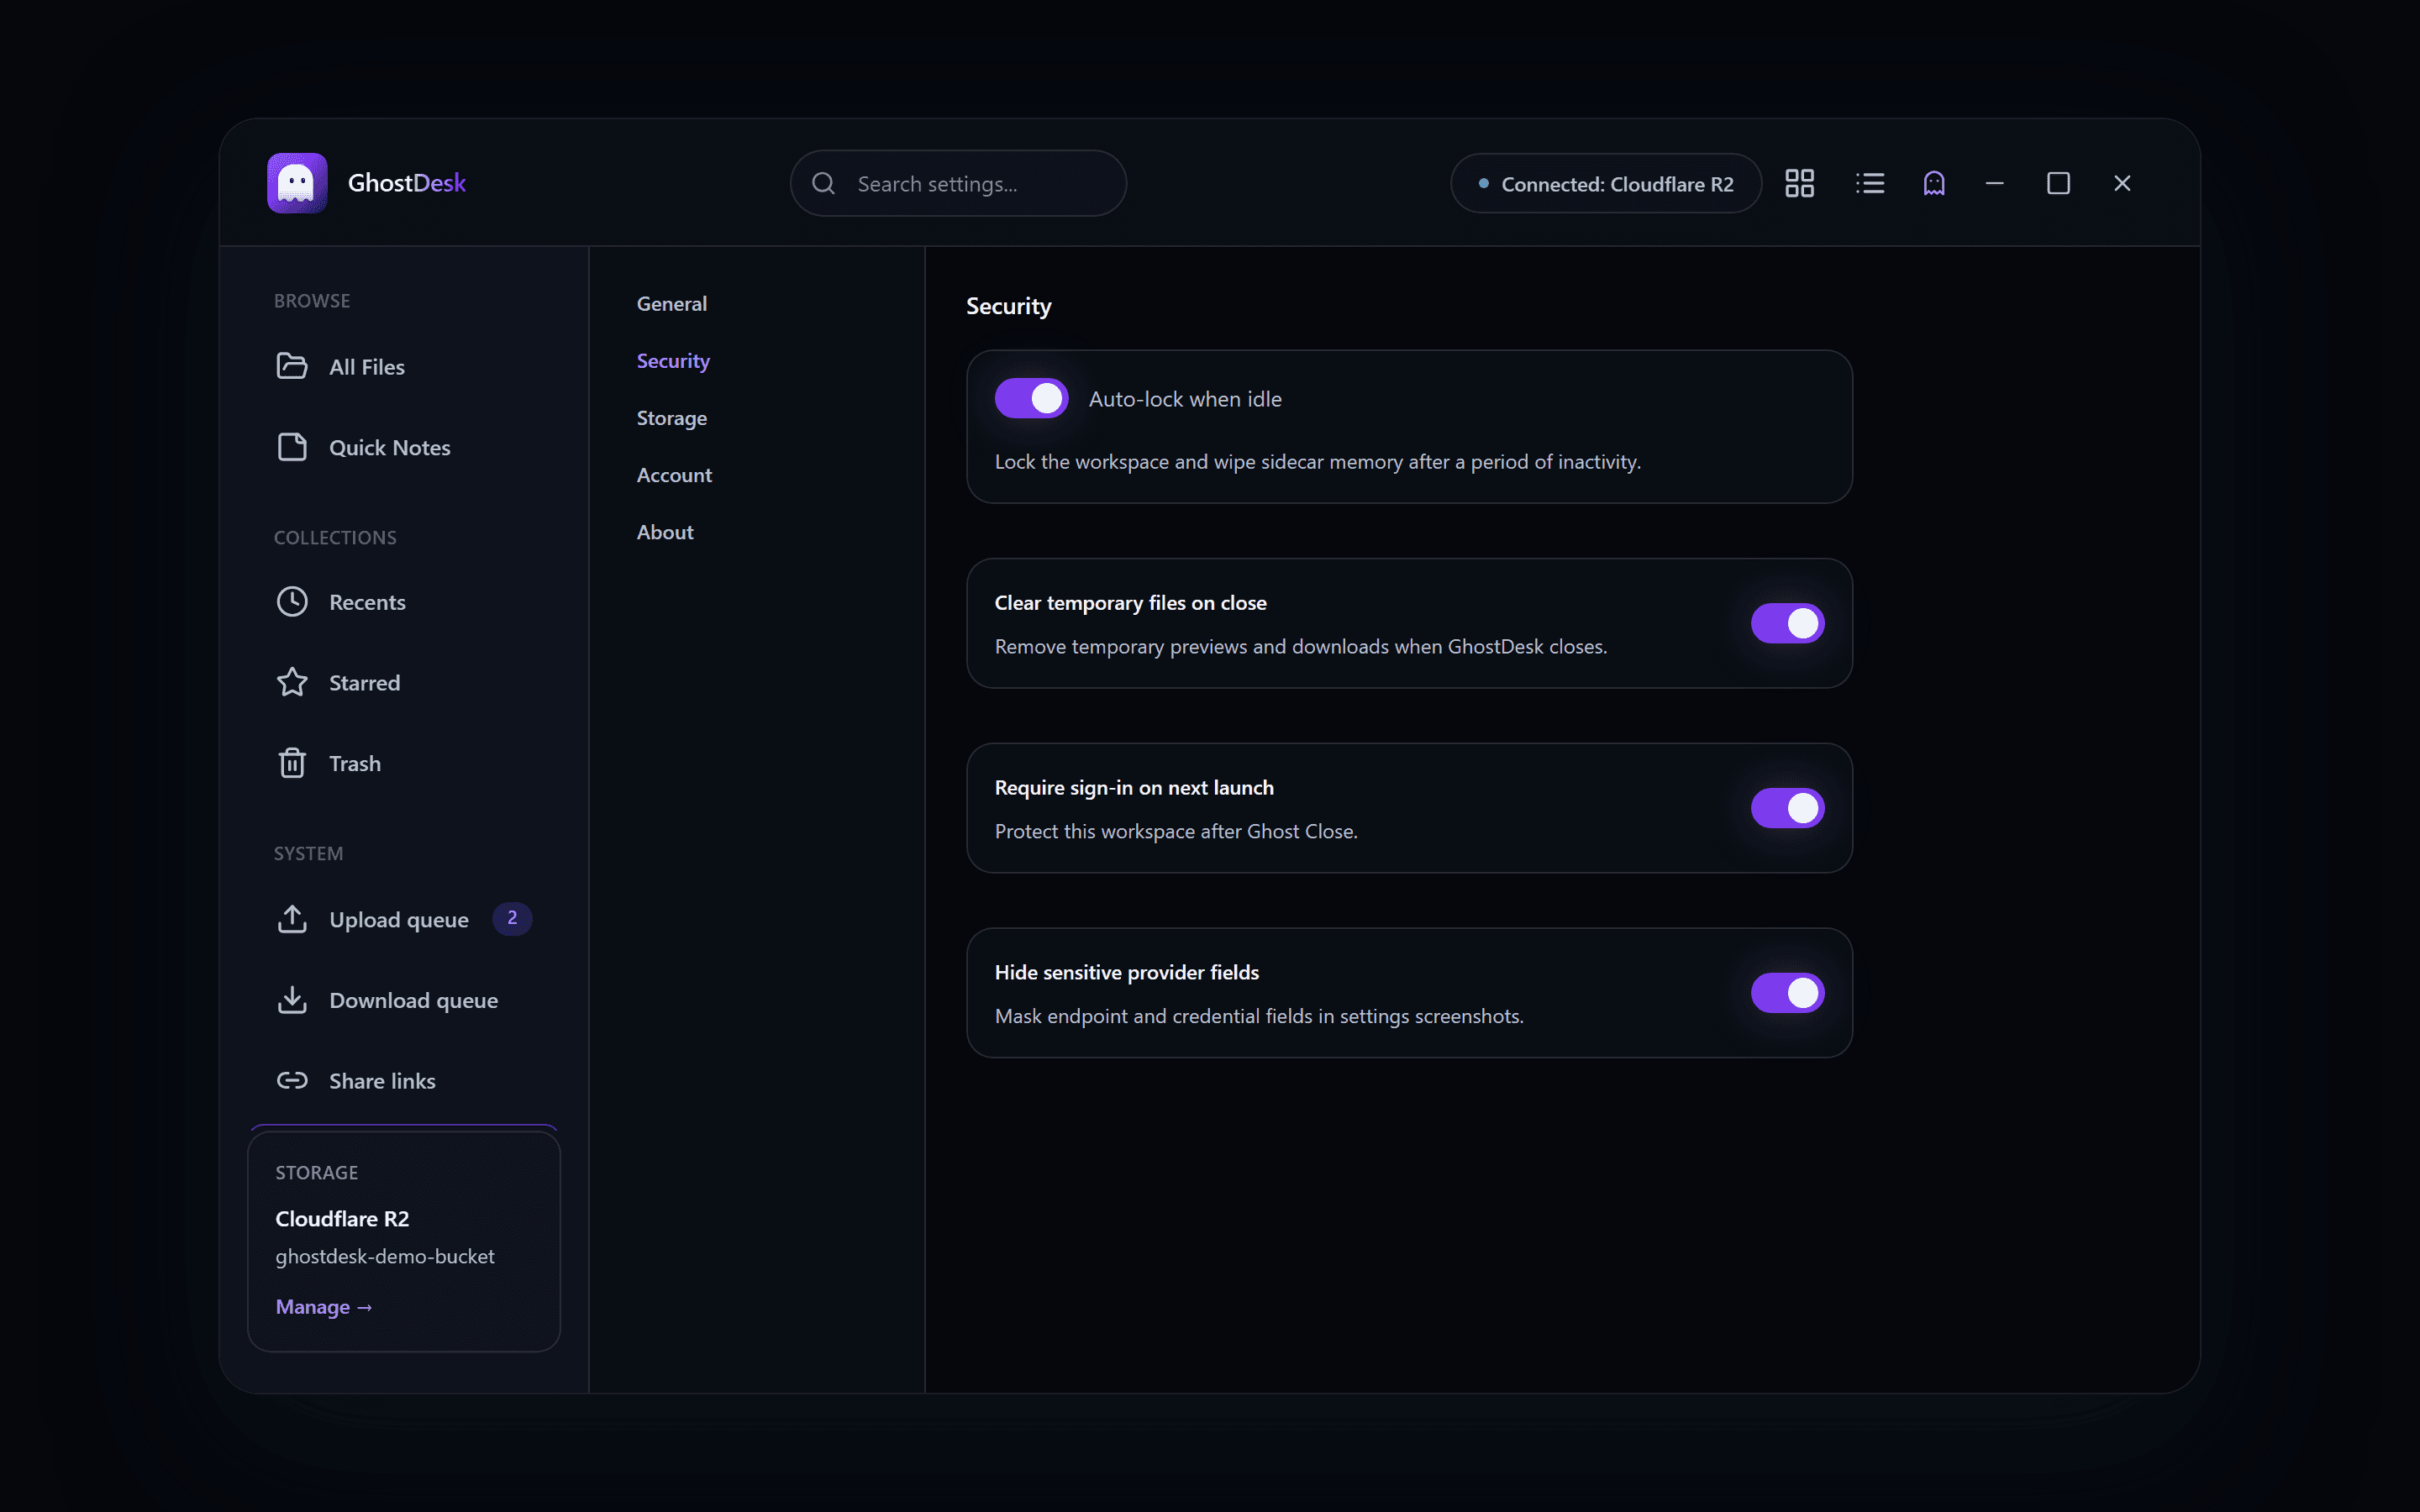The width and height of the screenshot is (2420, 1512).
Task: Click the 'Lock the workspace and wipe' description
Action: click(1317, 462)
